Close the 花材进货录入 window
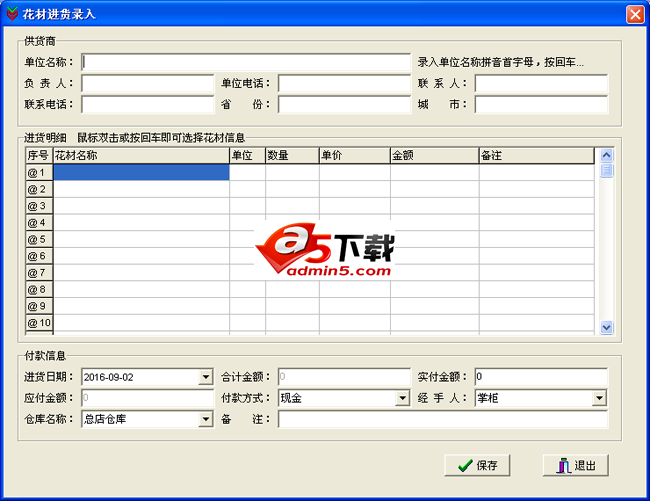The image size is (650, 501). coord(635,15)
